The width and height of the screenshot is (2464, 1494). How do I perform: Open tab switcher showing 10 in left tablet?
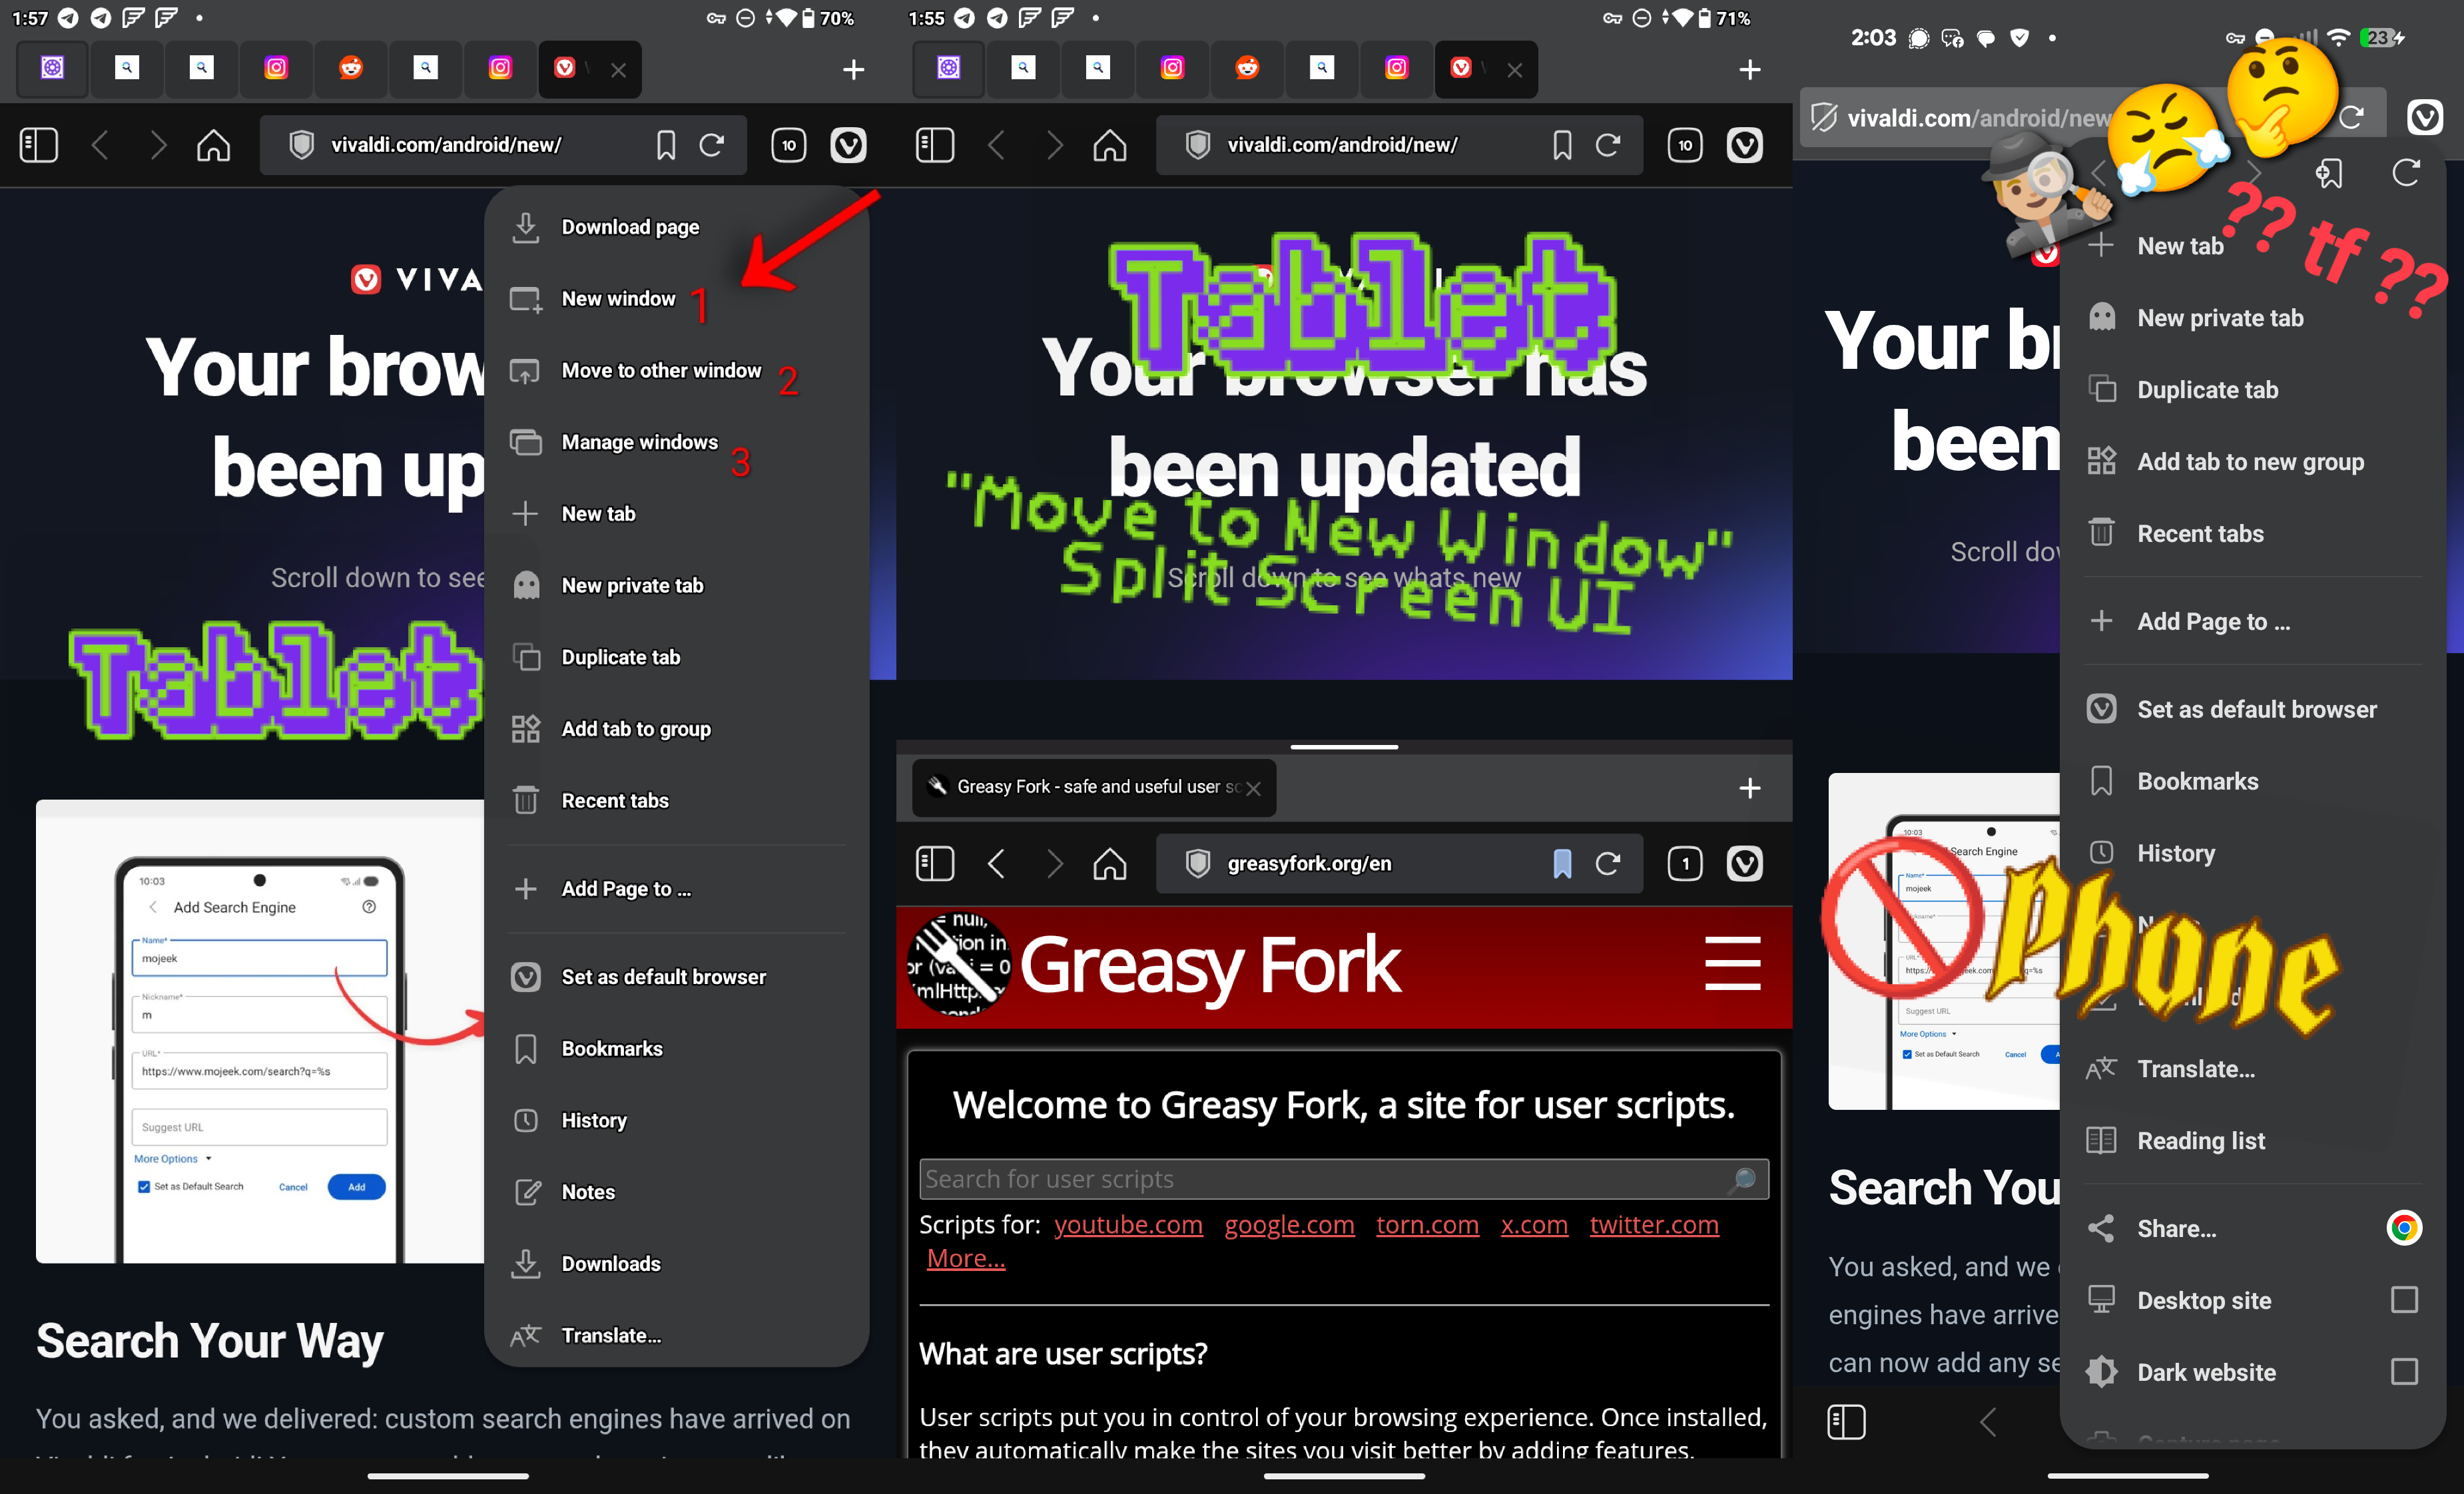click(x=789, y=145)
